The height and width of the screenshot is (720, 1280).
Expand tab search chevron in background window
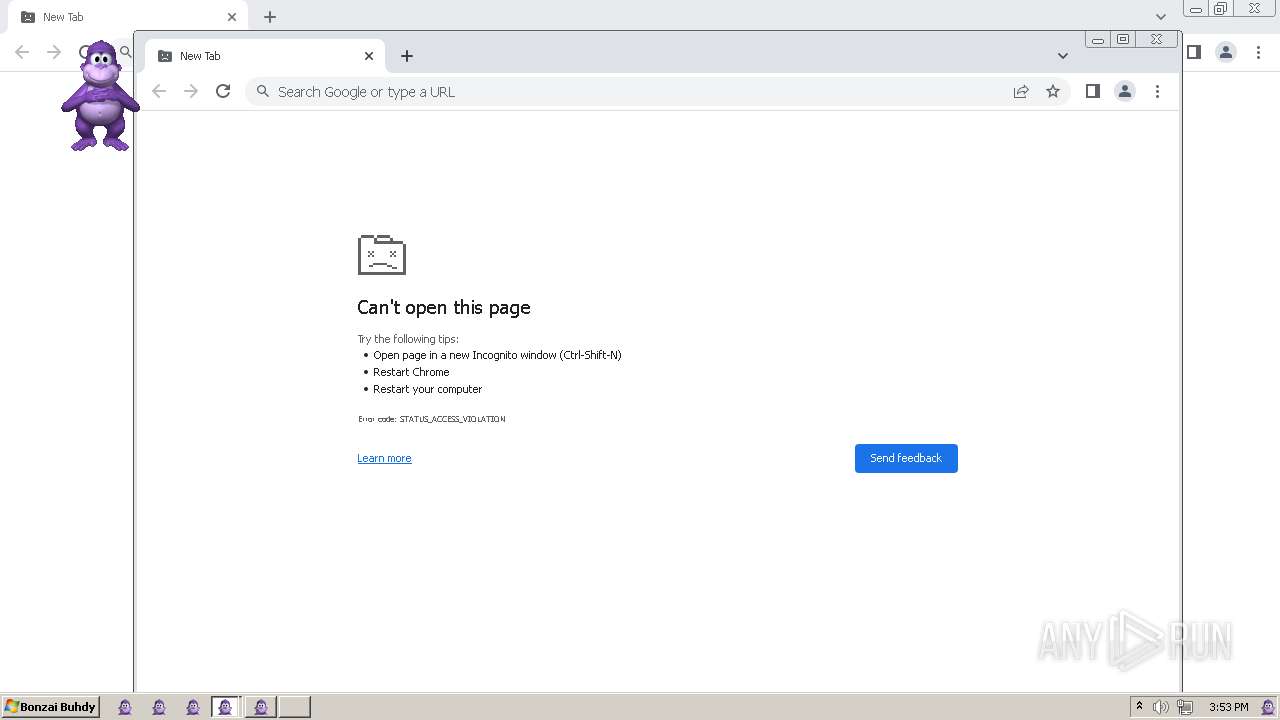point(1160,17)
